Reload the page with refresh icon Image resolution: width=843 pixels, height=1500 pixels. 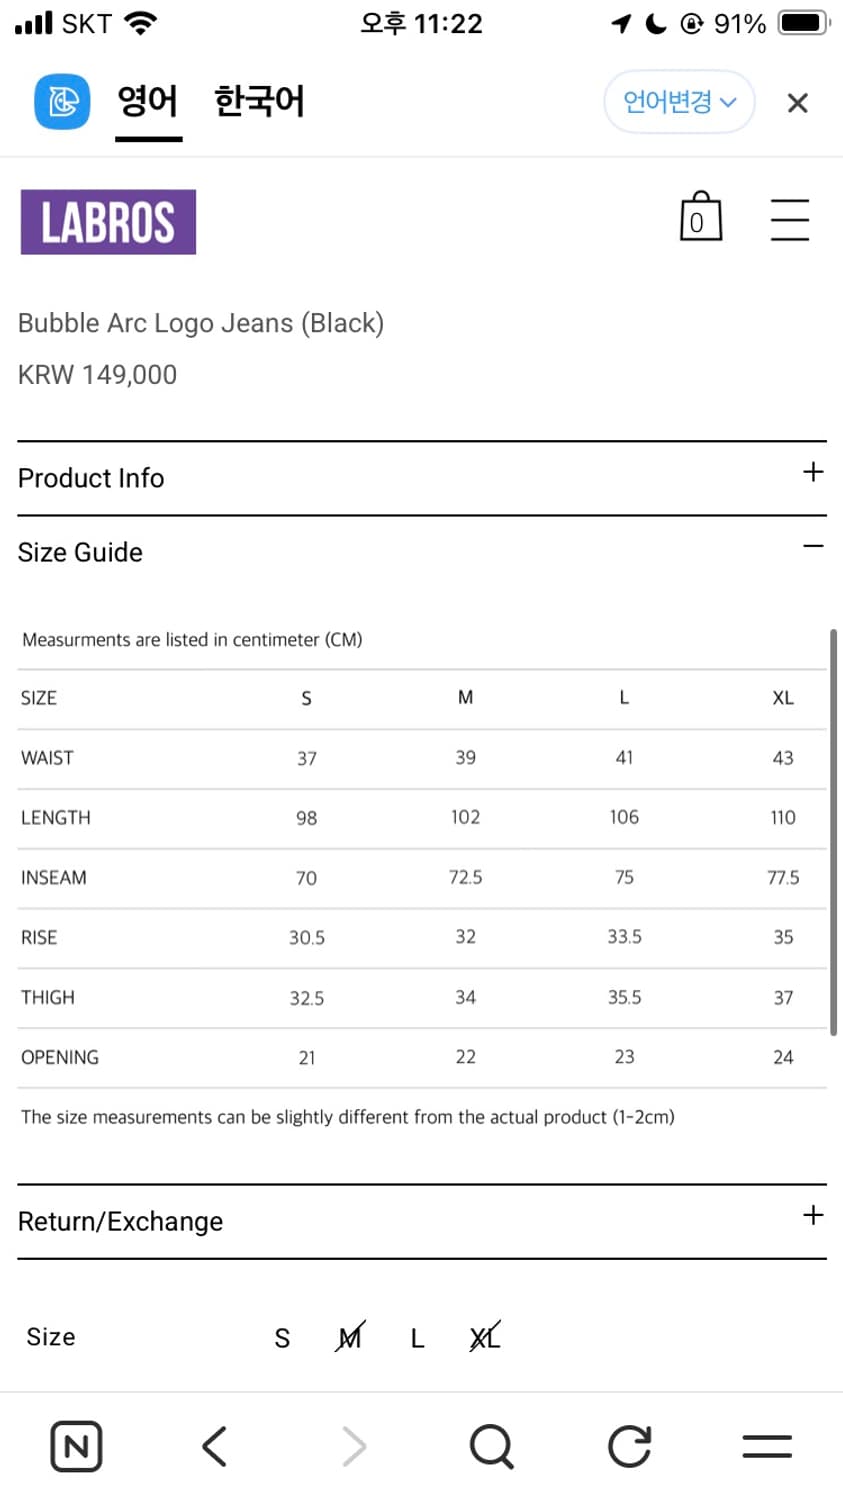629,1446
